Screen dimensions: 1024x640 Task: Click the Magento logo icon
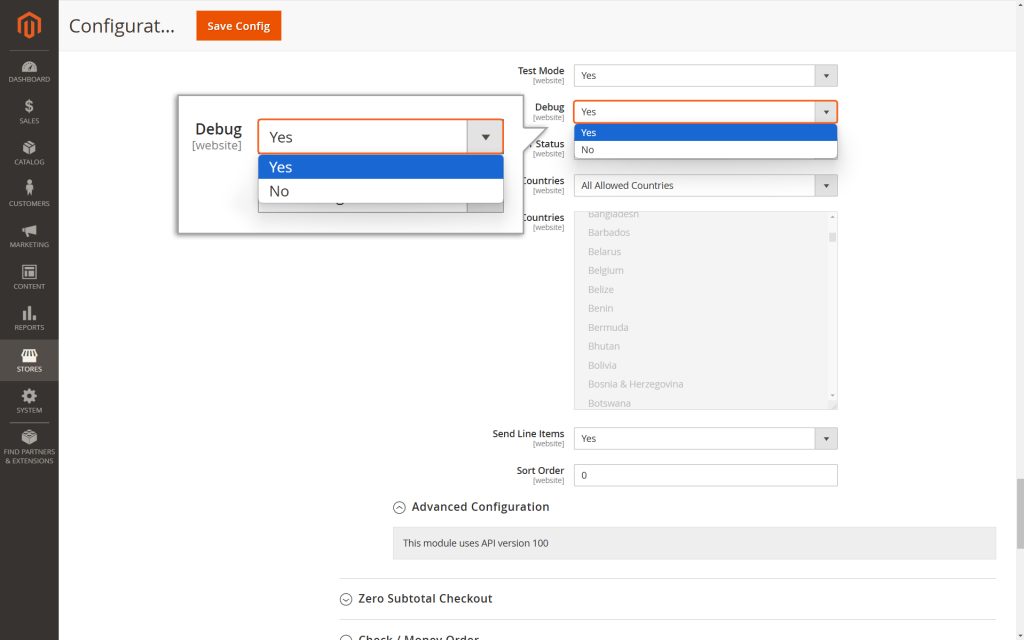tap(29, 25)
